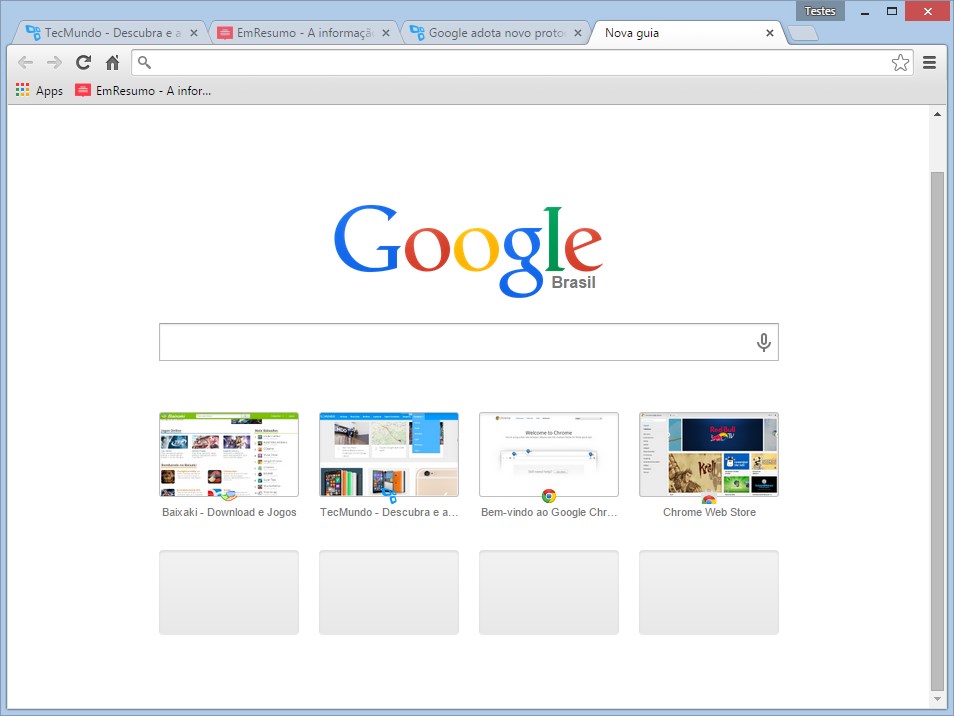Close the Nova guia tab
The height and width of the screenshot is (716, 954).
(x=770, y=33)
